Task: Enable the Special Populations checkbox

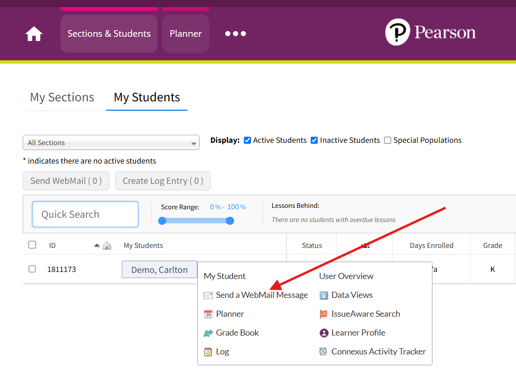Action: (x=387, y=140)
